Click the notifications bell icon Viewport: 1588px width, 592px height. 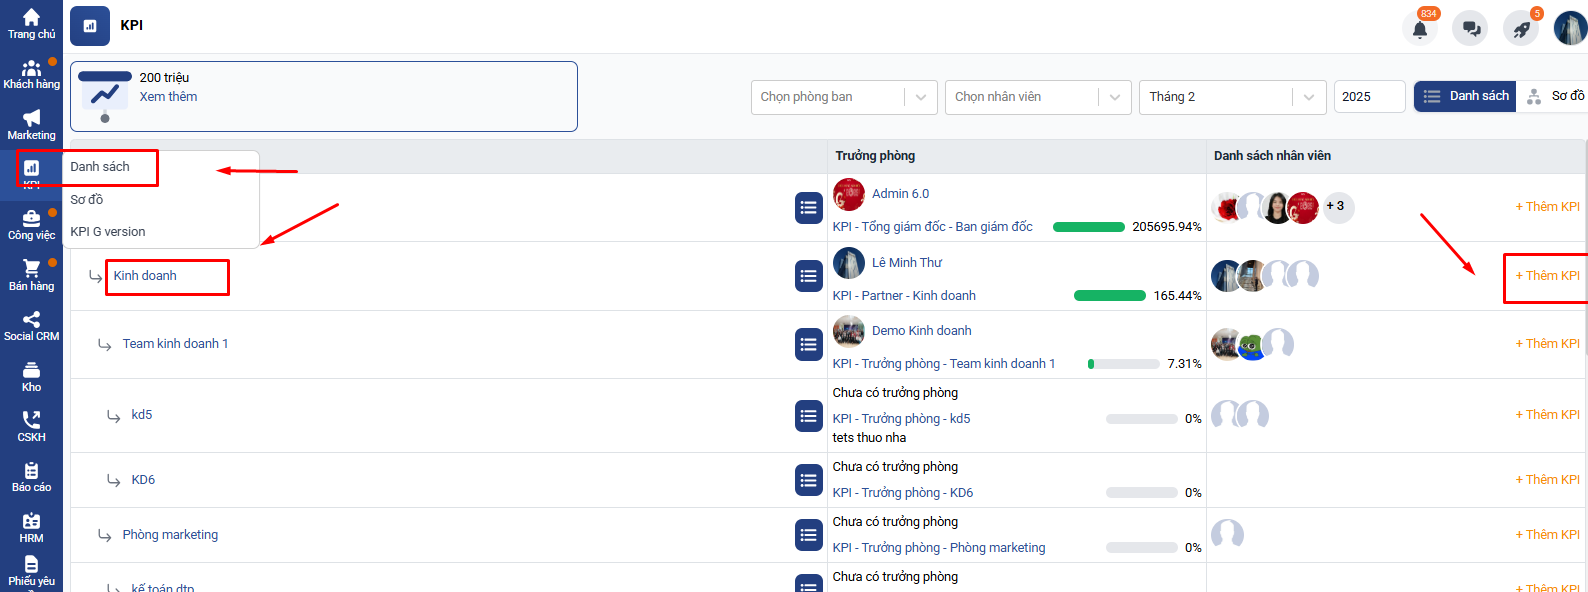[x=1419, y=29]
